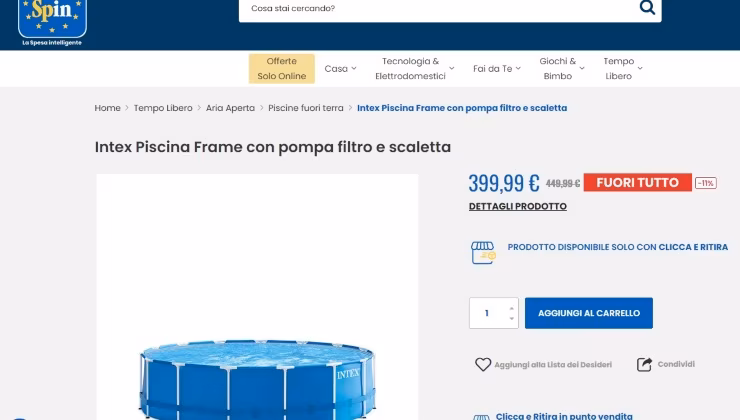
Task: Click the Aria Aperta breadcrumb
Action: coord(230,108)
